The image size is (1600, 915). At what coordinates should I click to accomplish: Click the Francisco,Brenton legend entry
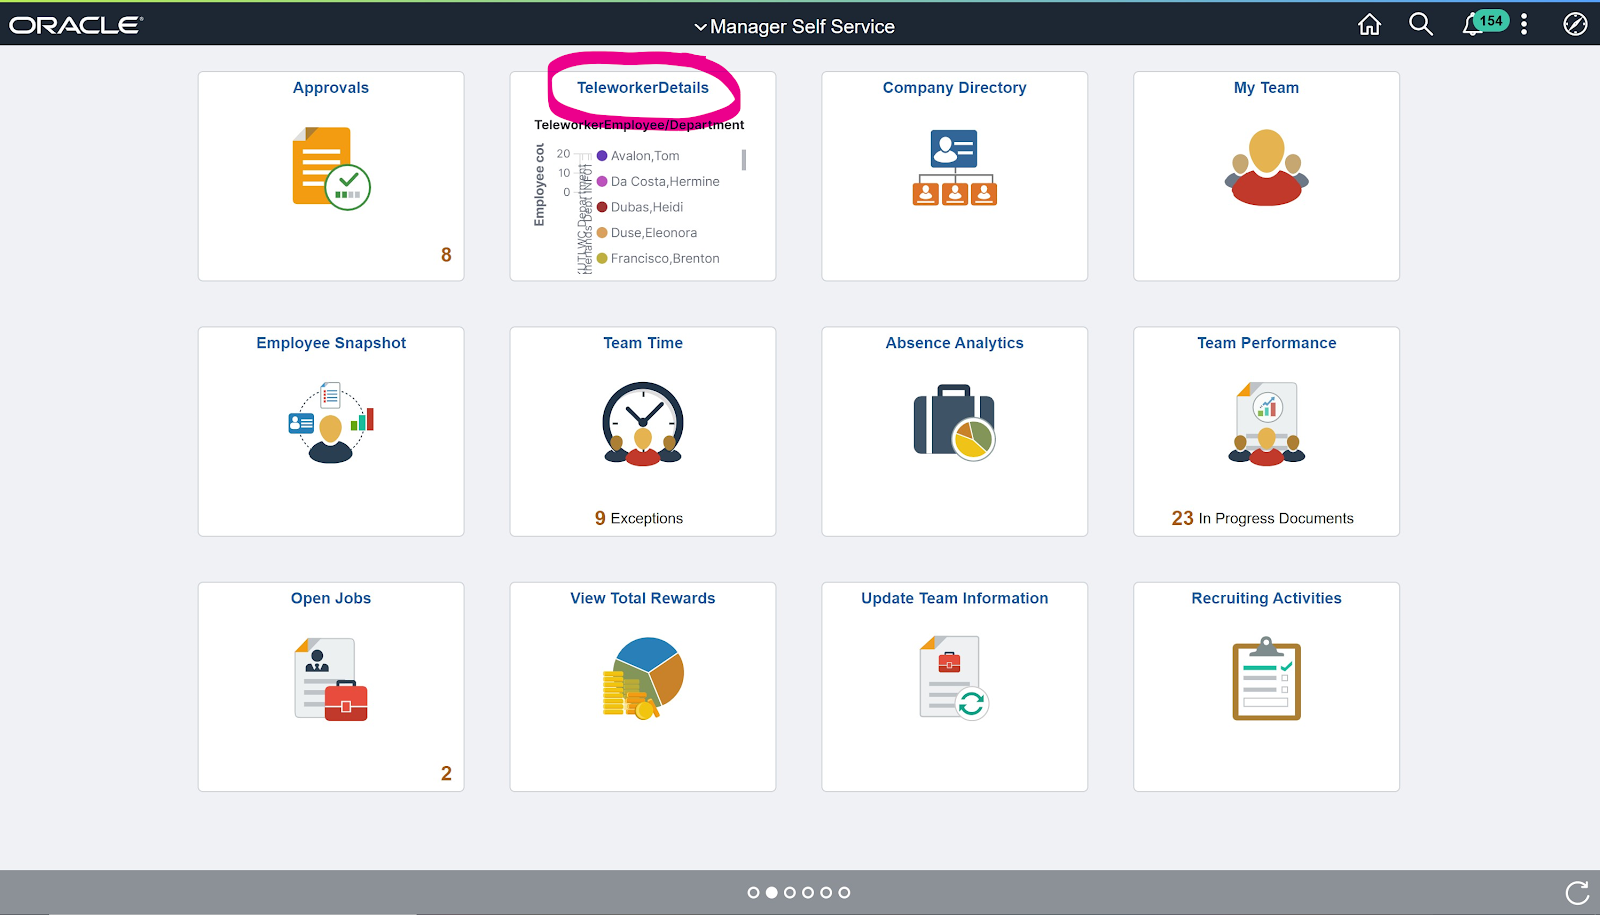[x=658, y=258]
